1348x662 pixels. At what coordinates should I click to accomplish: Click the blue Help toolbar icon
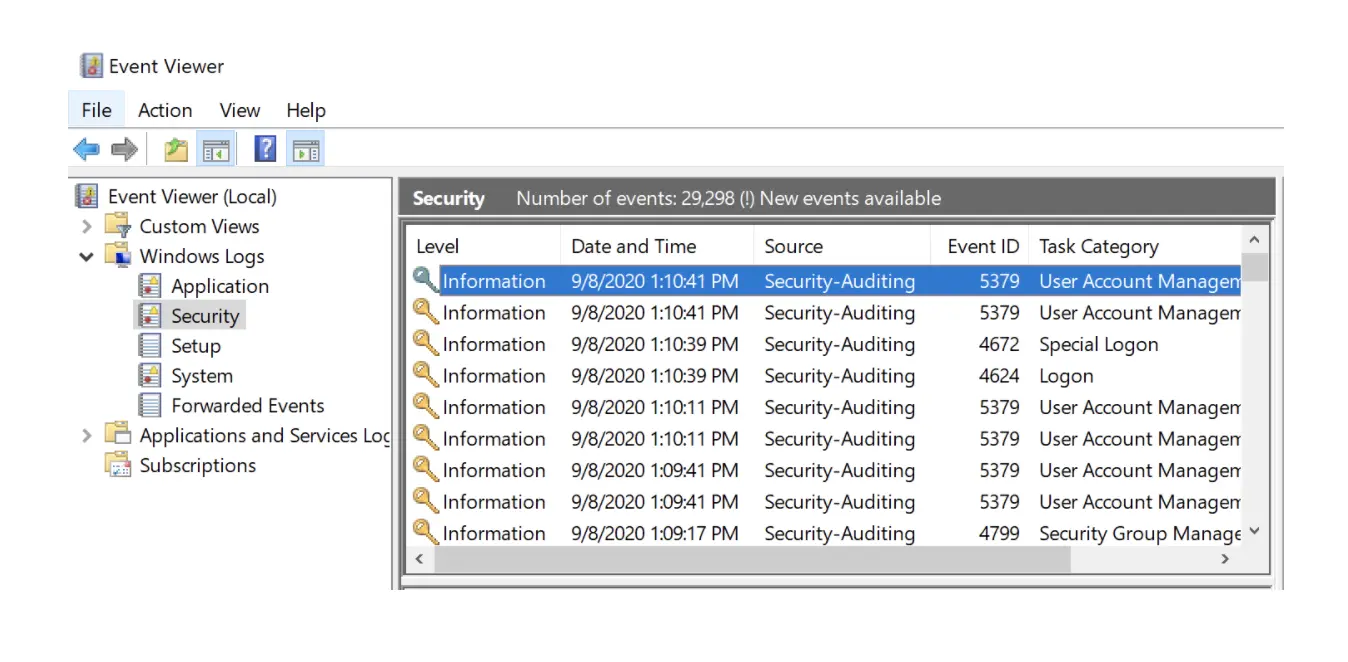point(265,150)
